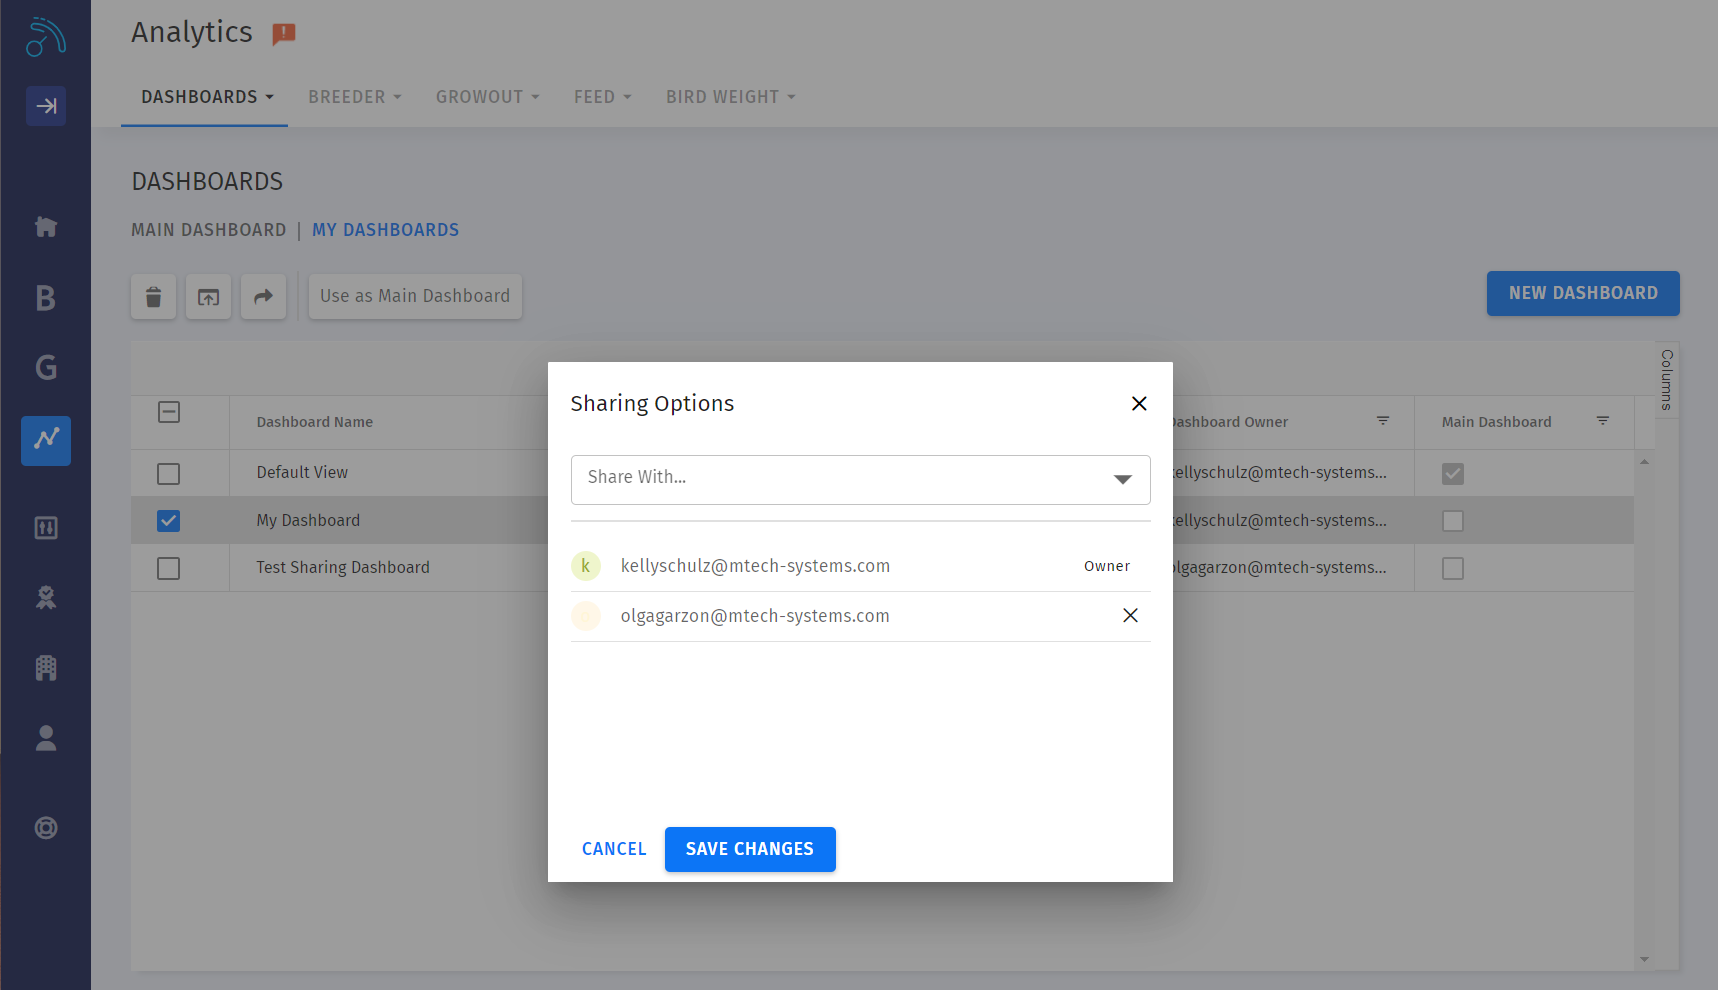Check the Test Sharing Dashboard checkbox
Viewport: 1718px width, 990px height.
coord(169,569)
